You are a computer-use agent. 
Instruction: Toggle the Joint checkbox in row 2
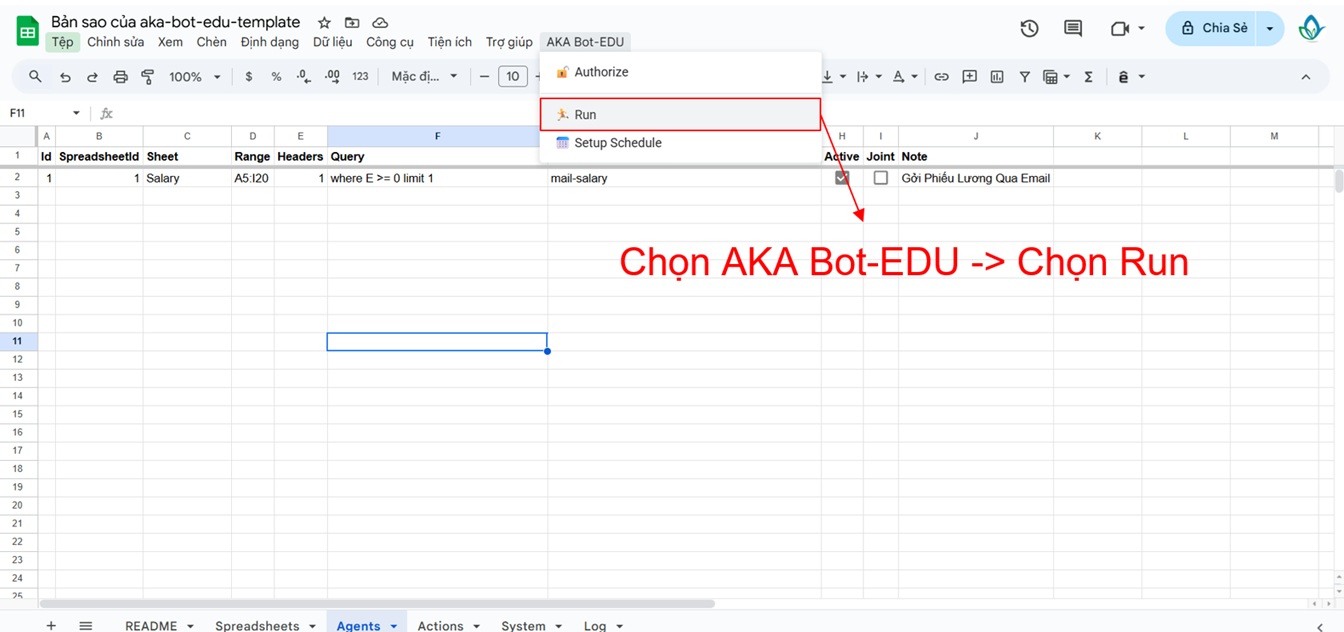[881, 178]
